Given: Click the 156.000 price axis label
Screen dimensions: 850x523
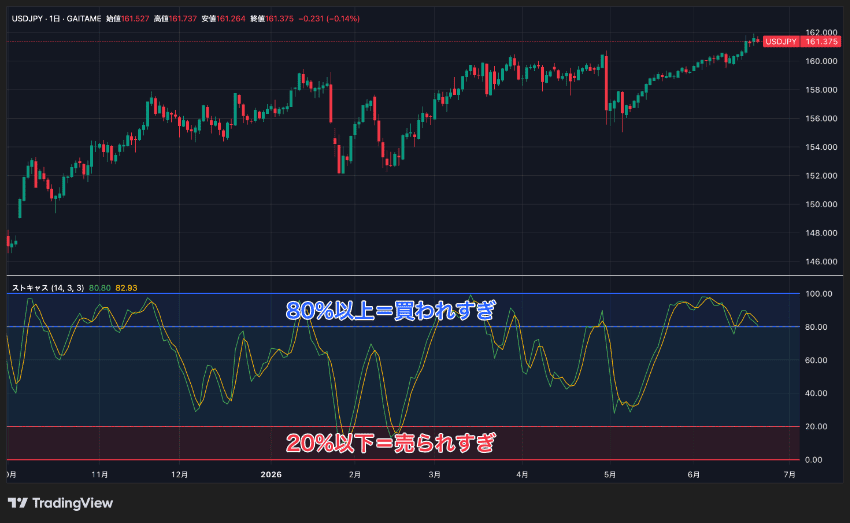Looking at the screenshot, I should (x=821, y=118).
